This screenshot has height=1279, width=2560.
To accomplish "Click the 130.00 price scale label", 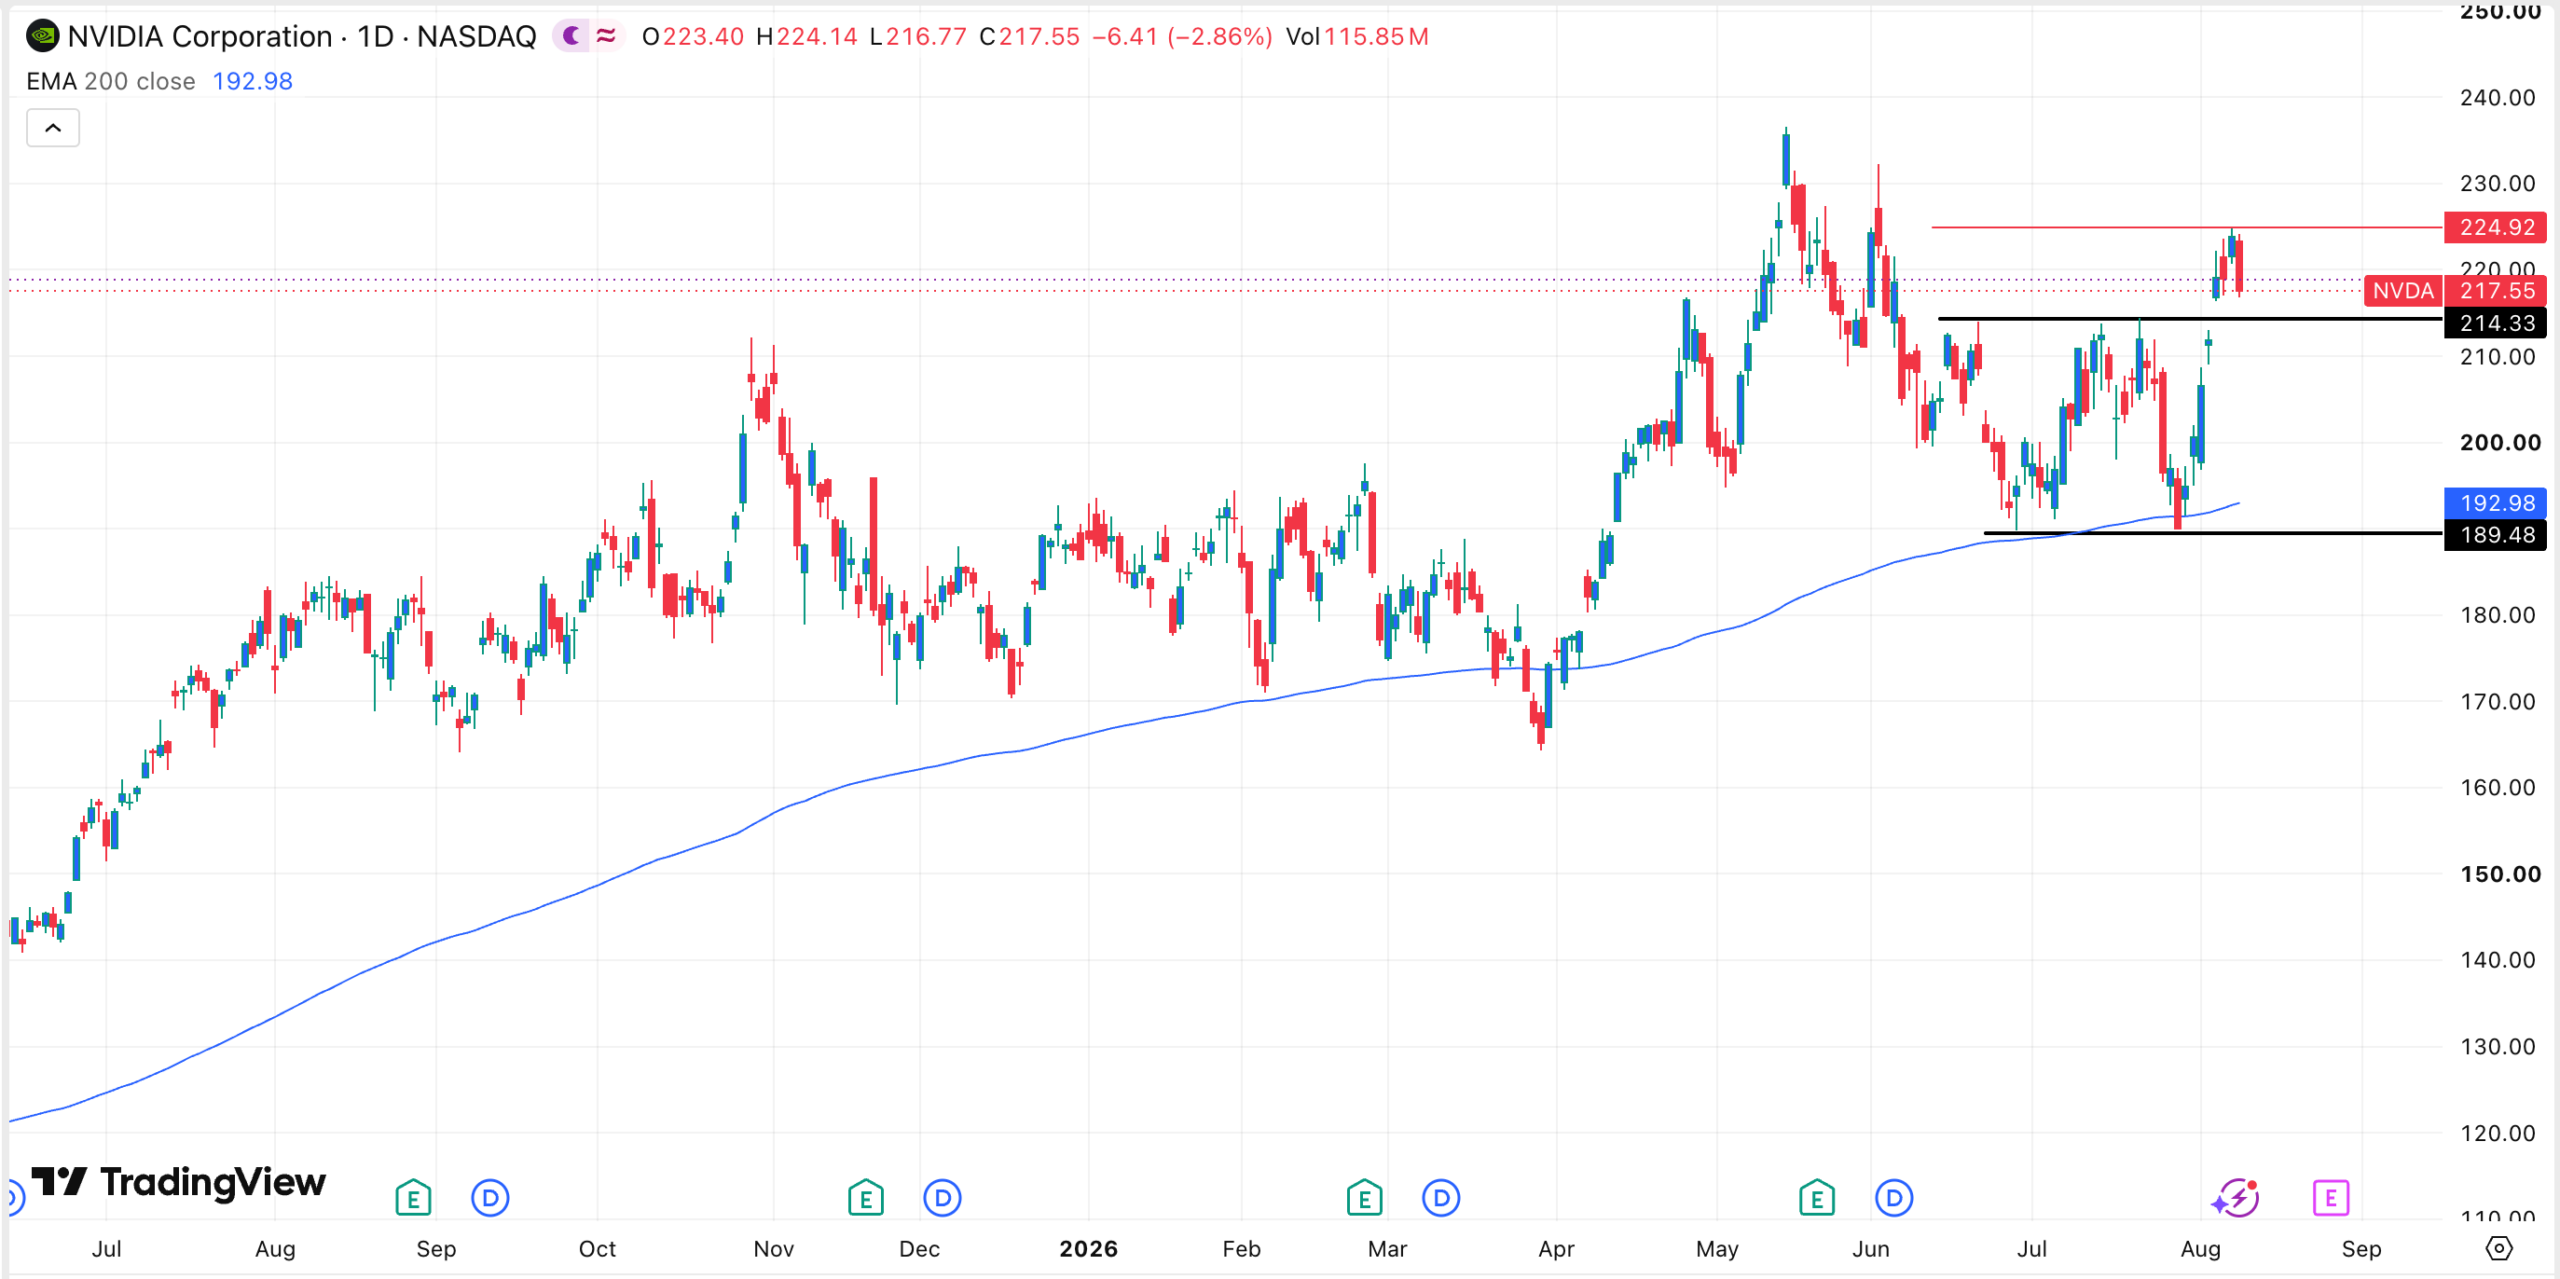I will 2498,1047.
